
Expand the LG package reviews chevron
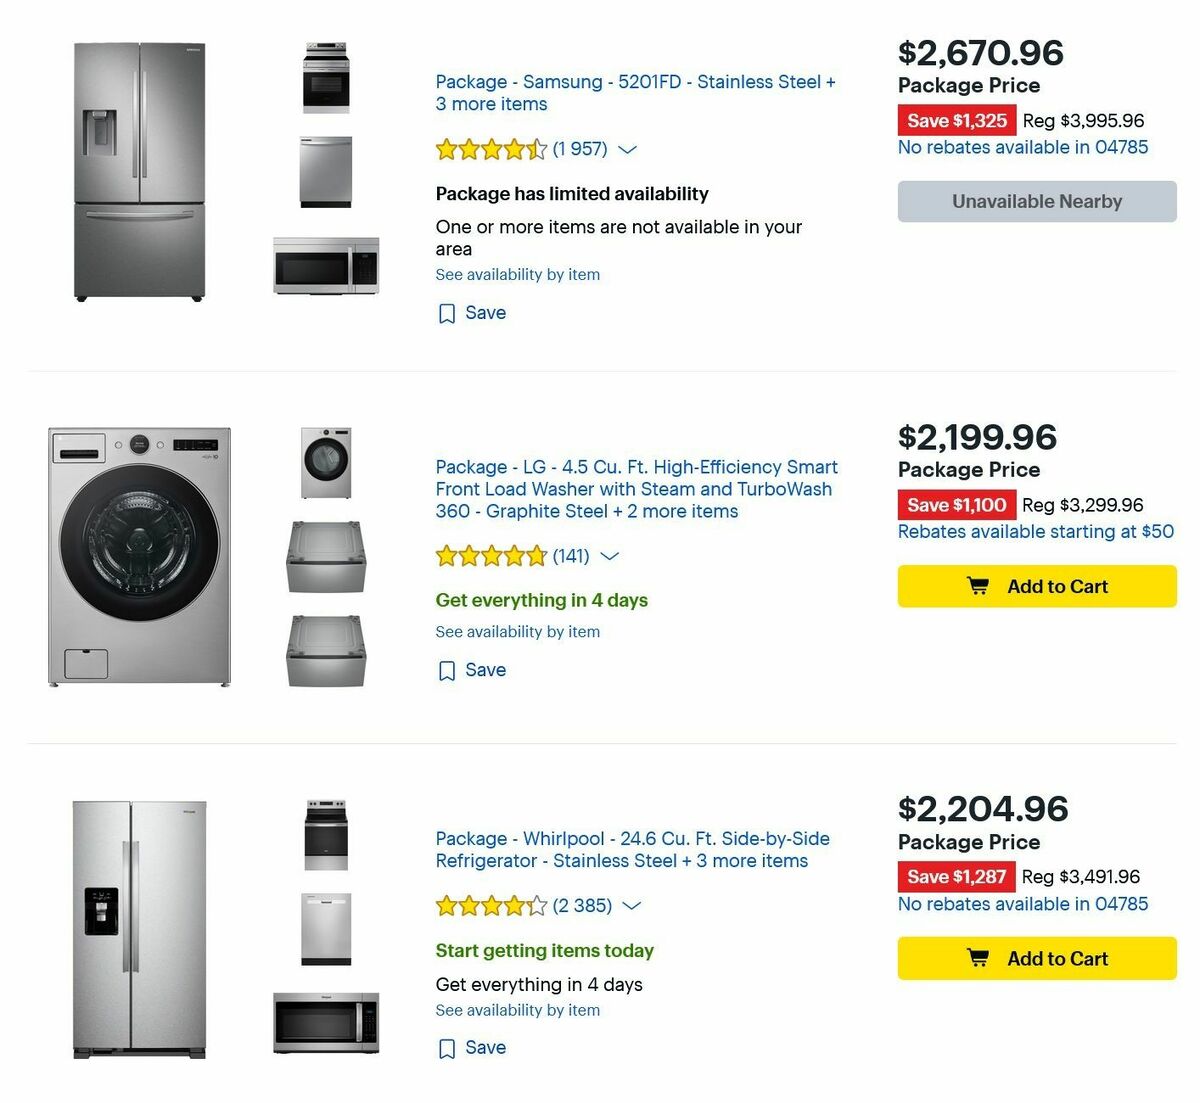tap(610, 557)
